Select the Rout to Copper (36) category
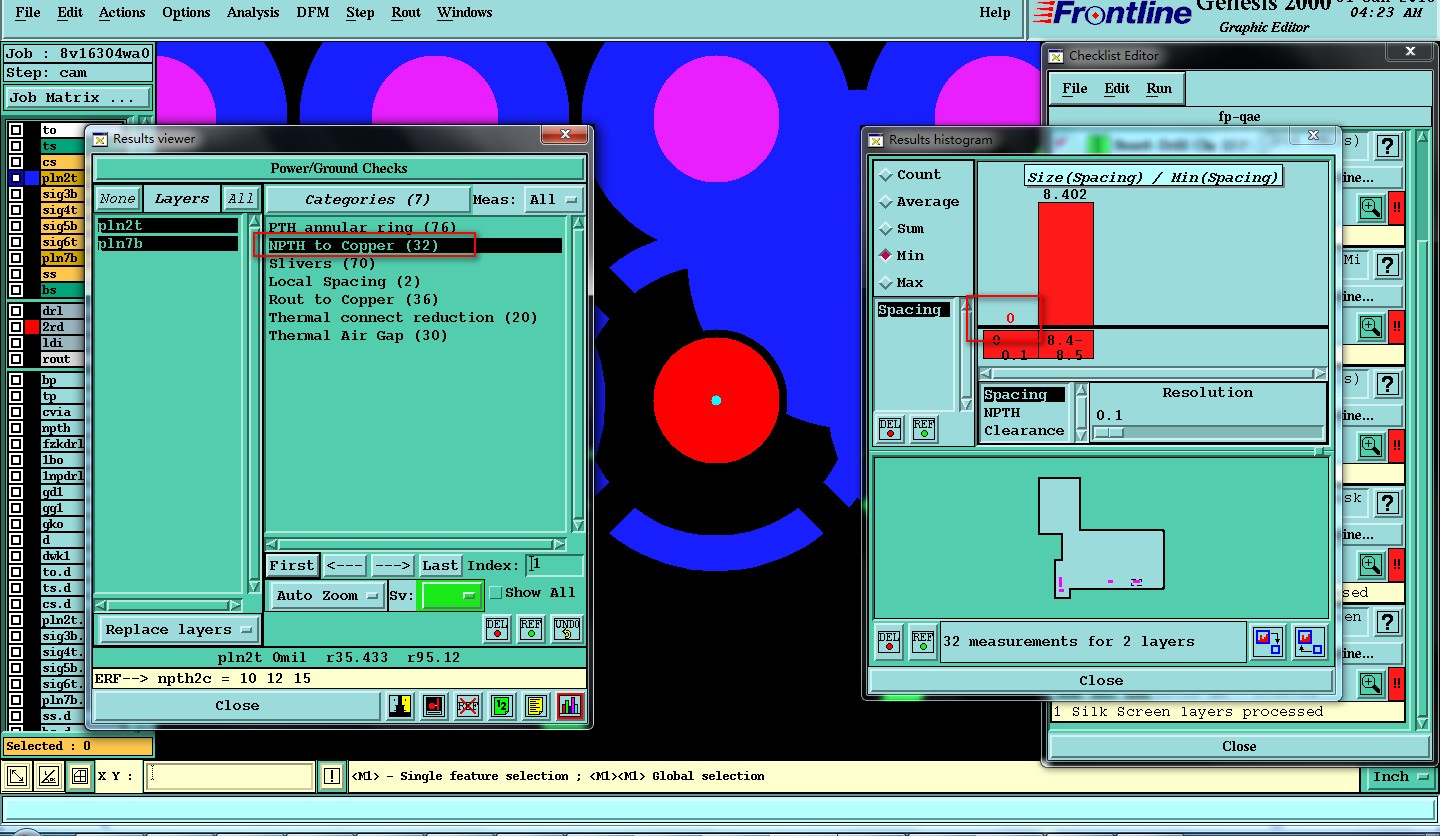1440x836 pixels. click(354, 300)
